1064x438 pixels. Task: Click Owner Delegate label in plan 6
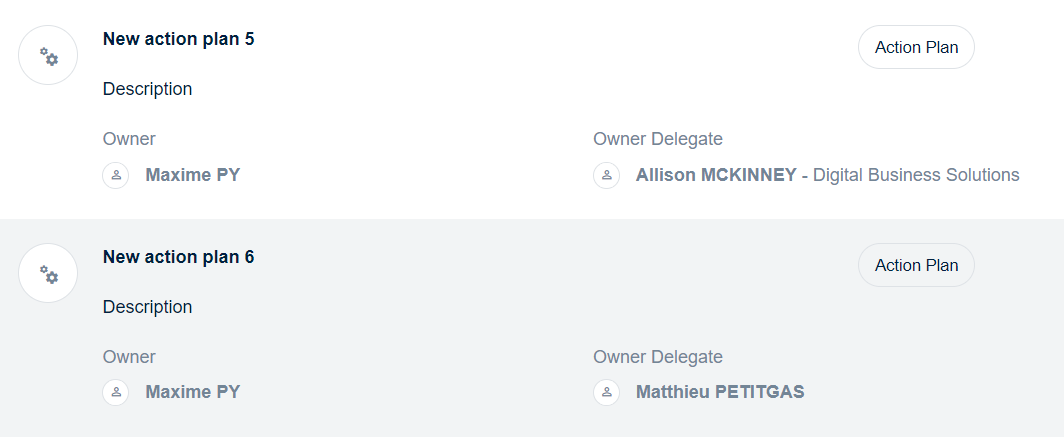(x=658, y=357)
